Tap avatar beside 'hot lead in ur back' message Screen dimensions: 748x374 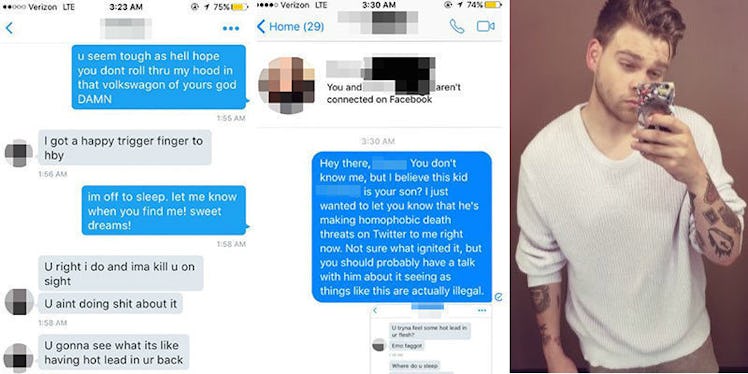pos(19,357)
